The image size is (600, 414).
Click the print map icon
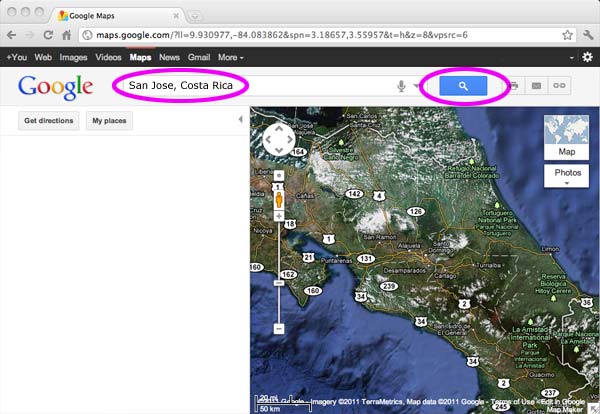coord(514,86)
